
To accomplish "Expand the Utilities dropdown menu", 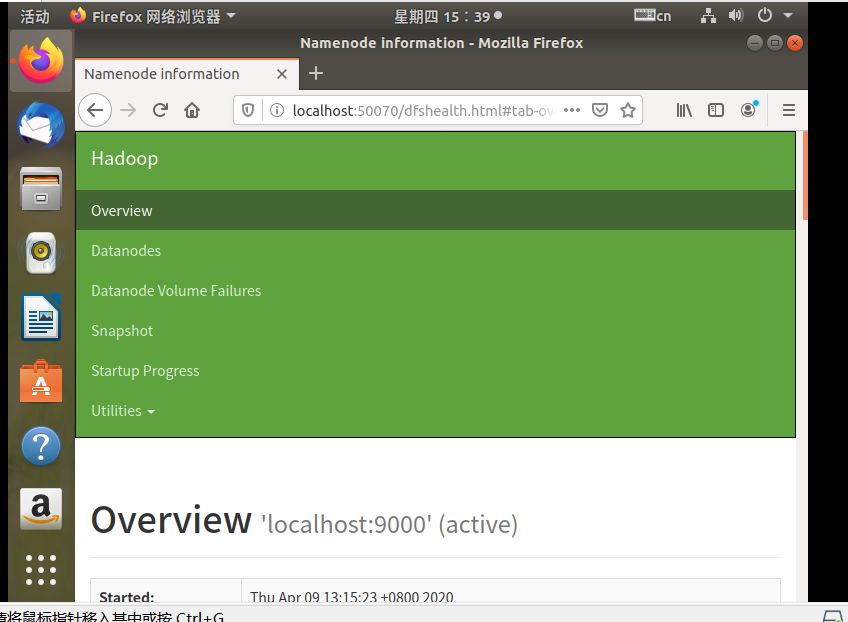I will [122, 410].
